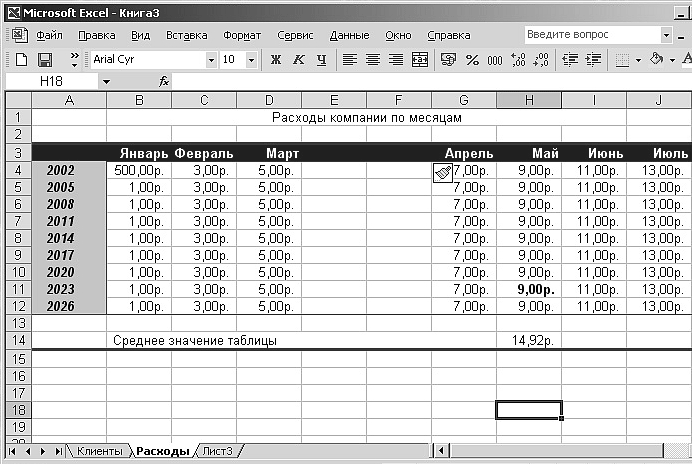This screenshot has height=464, width=692.
Task: Center text in the cell
Action: point(373,60)
